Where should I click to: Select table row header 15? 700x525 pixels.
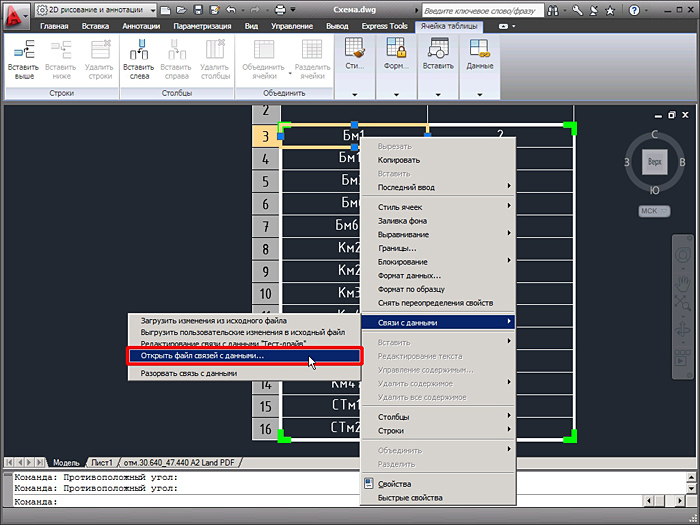pos(265,406)
